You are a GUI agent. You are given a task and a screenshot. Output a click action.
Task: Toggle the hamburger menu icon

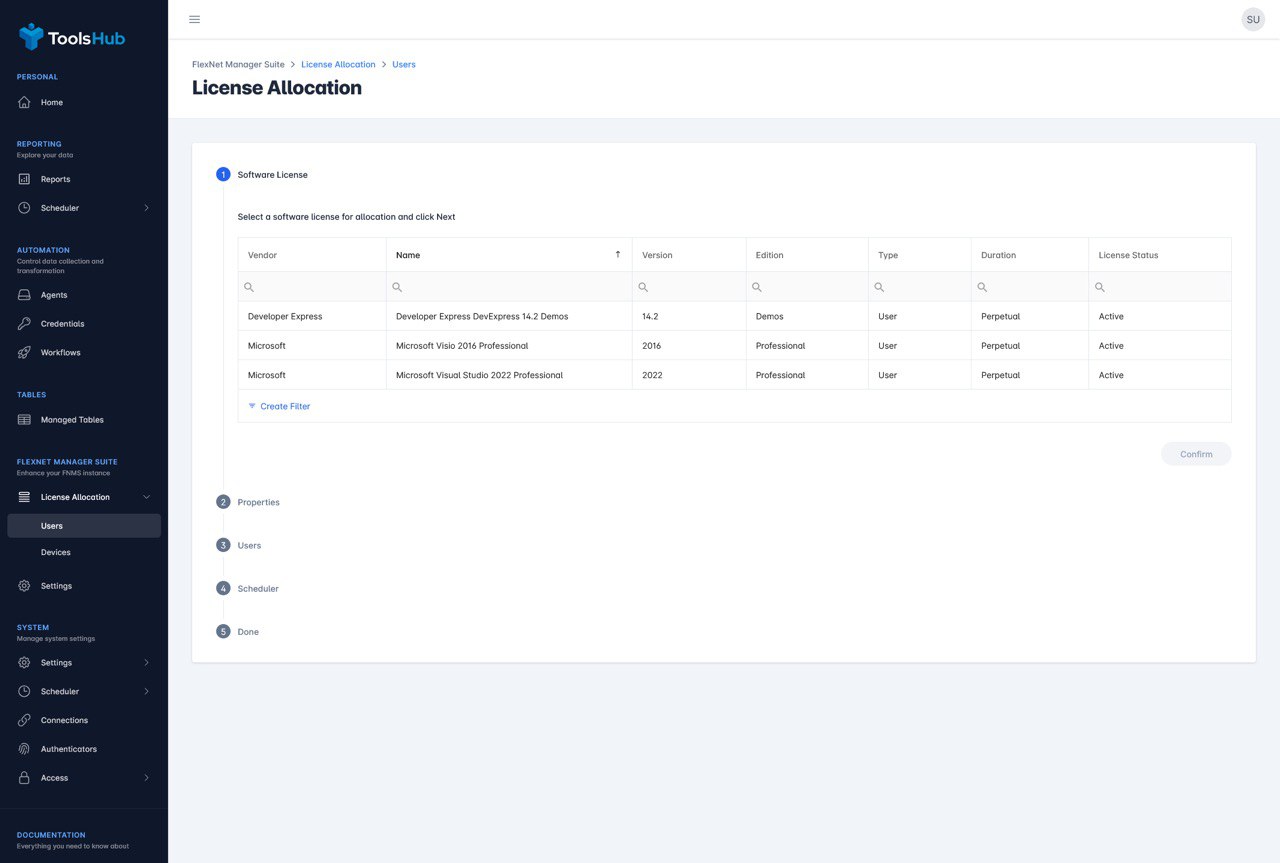pyautogui.click(x=194, y=19)
